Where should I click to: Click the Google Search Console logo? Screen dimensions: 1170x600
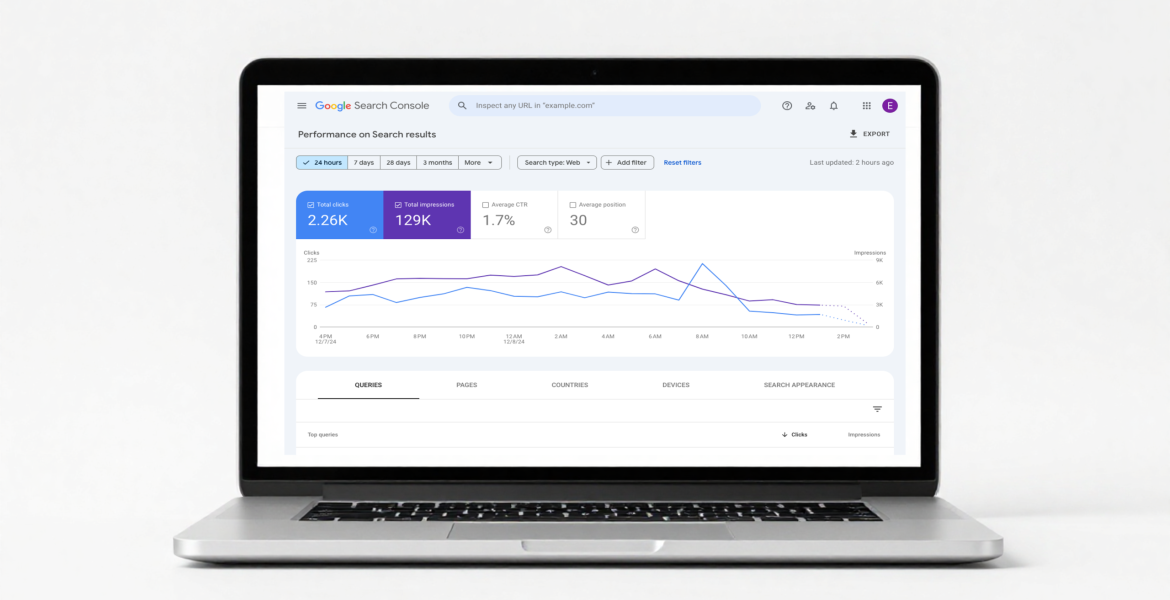(x=372, y=106)
